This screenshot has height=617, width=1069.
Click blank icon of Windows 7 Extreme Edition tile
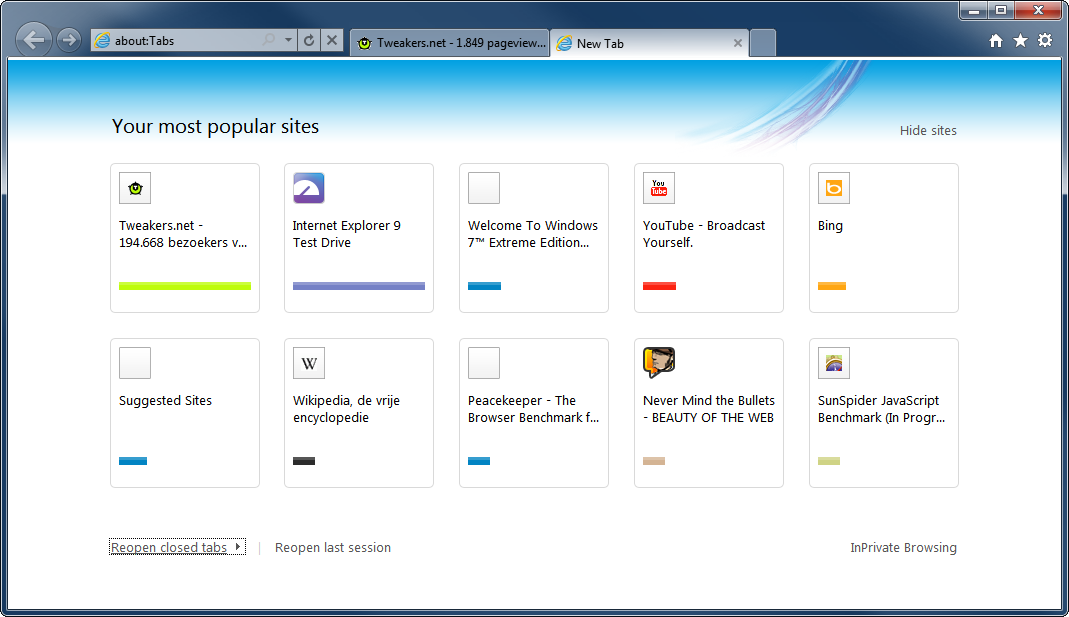[484, 188]
